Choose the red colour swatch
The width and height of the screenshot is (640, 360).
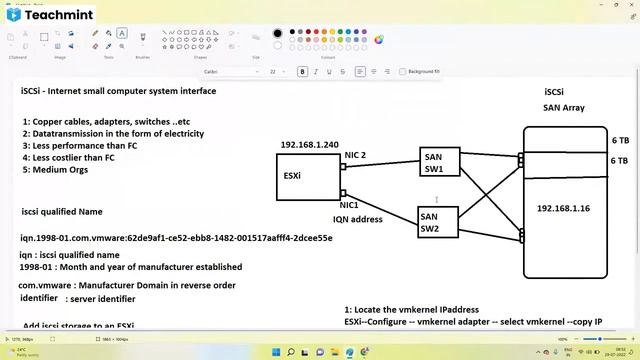316,31
